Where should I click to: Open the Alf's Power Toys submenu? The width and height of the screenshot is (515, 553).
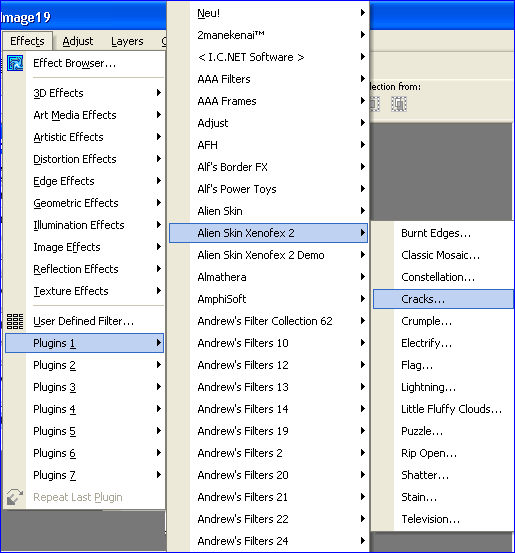tap(268, 189)
